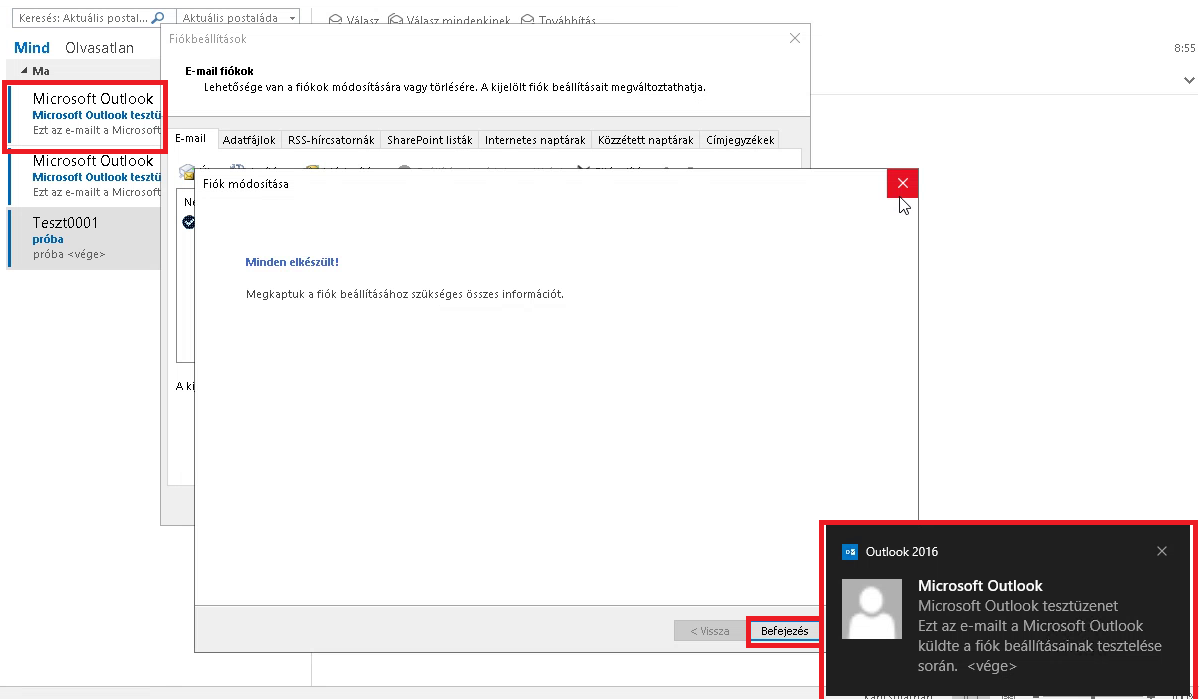Image resolution: width=1199 pixels, height=699 pixels.
Task: Close the Fiók módosítása dialog with red X
Action: (x=902, y=183)
